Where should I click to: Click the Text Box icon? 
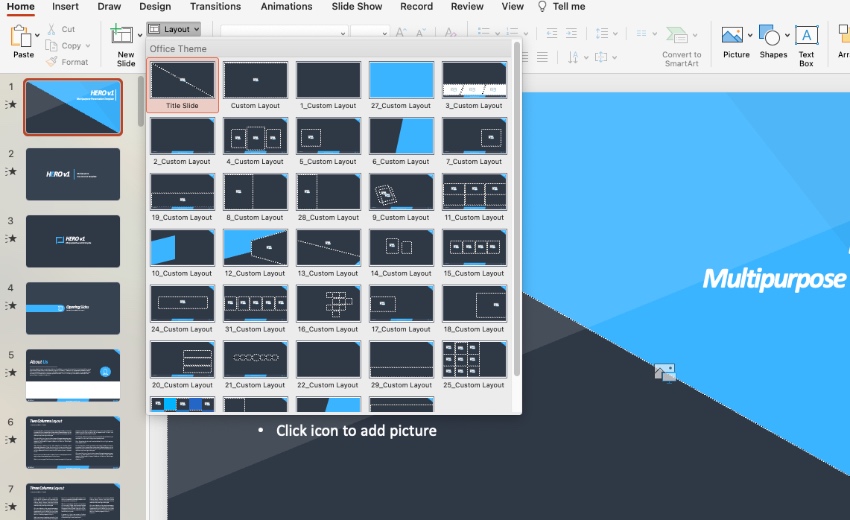[x=807, y=35]
